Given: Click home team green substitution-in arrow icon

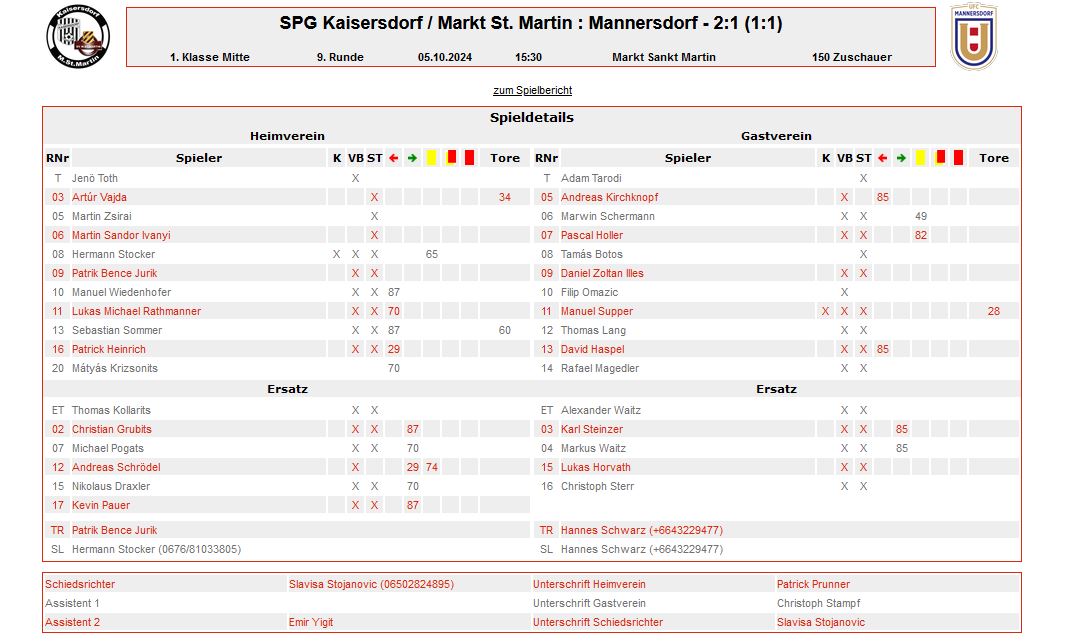Looking at the screenshot, I should tap(412, 158).
